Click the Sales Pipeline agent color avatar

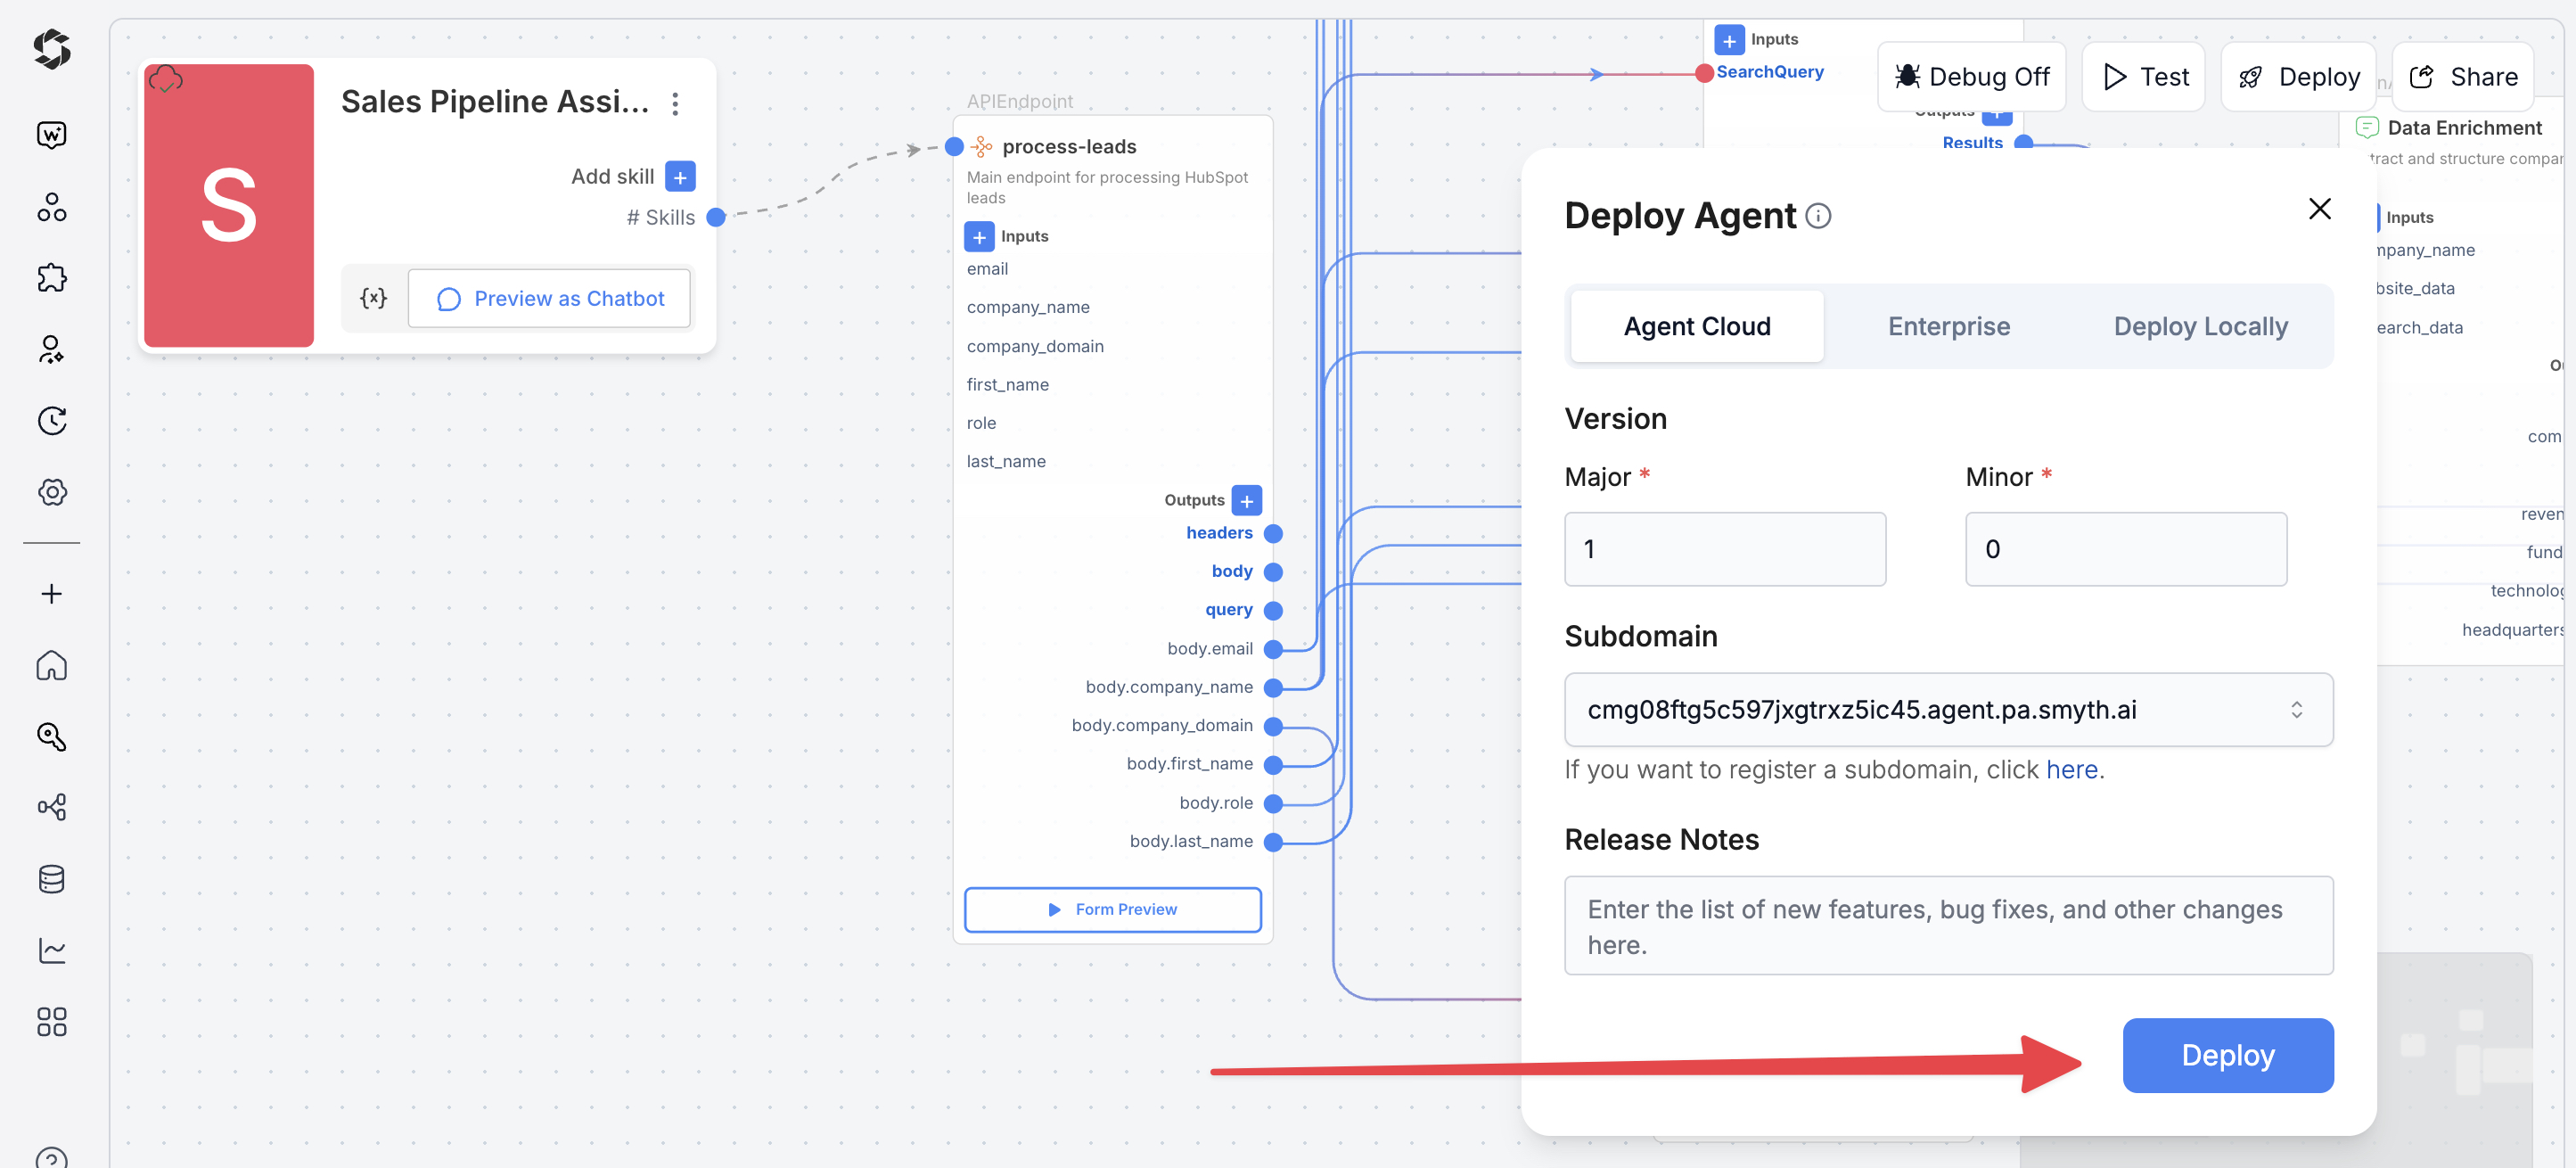click(228, 206)
